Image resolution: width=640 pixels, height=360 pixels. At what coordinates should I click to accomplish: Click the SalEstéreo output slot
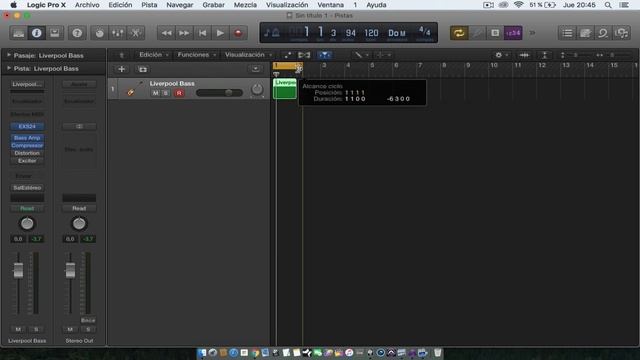[x=27, y=188]
